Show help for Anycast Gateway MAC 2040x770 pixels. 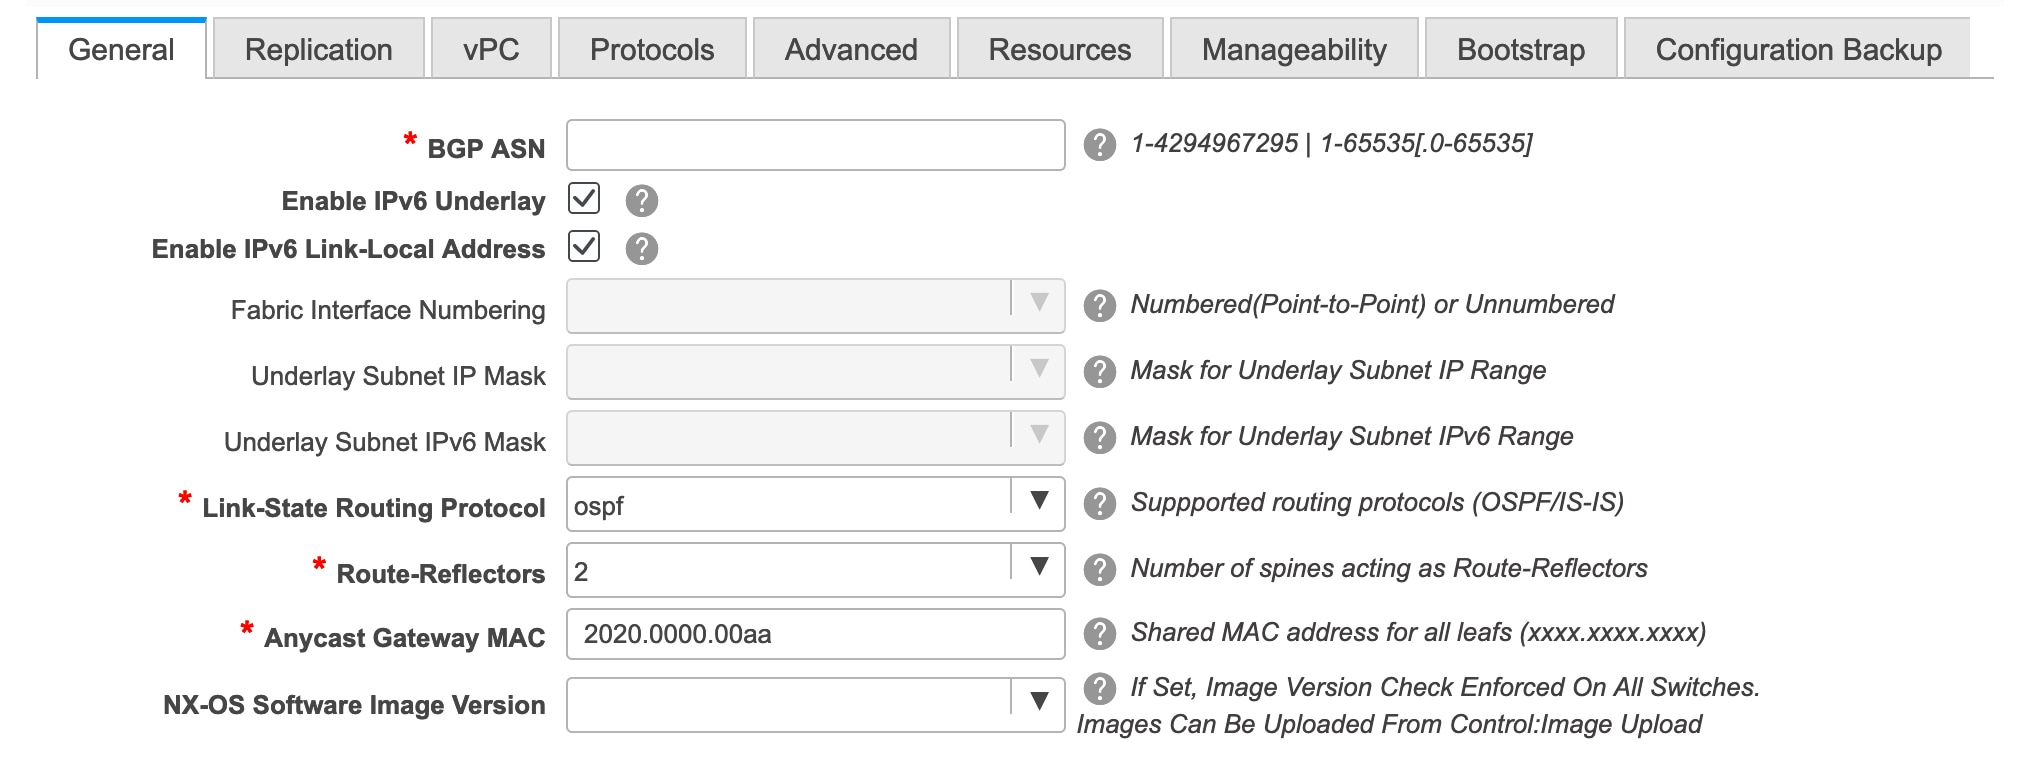(1099, 634)
